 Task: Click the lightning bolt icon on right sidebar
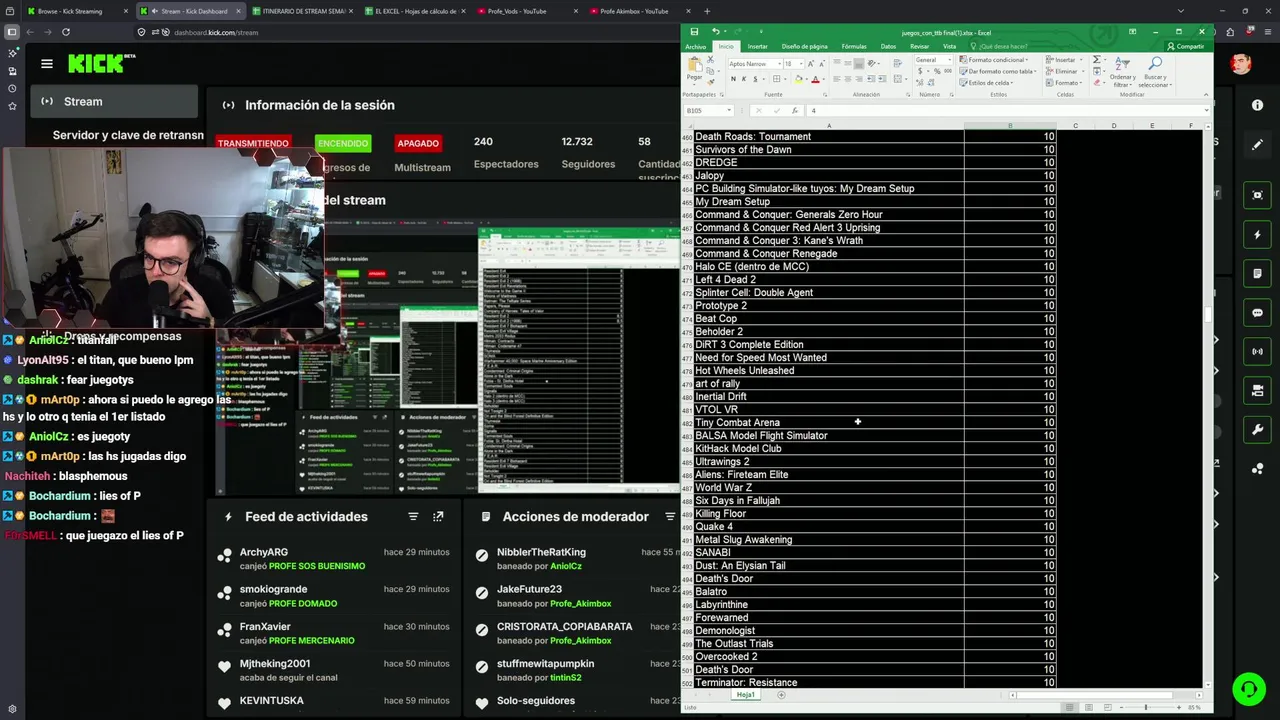click(x=1257, y=235)
